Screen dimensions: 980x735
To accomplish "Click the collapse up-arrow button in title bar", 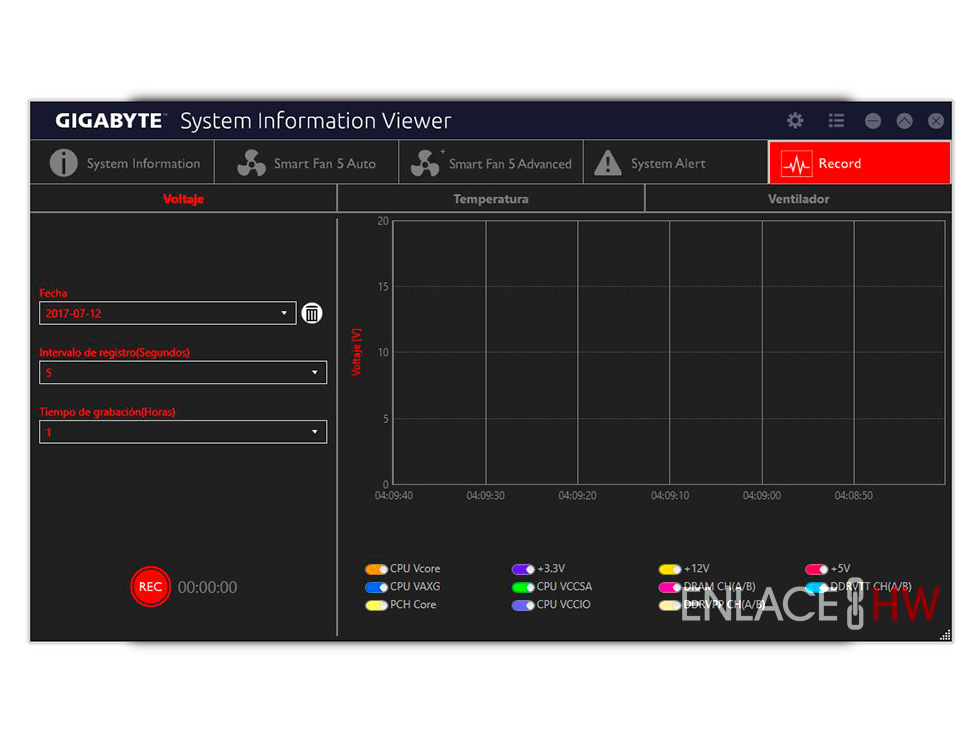I will (x=904, y=121).
